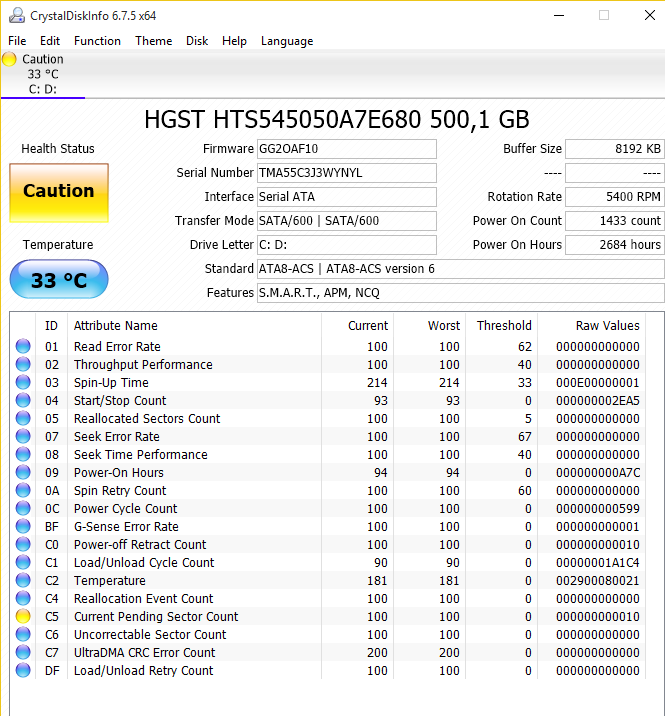Viewport: 665px width, 716px height.
Task: Open the Disk menu
Action: coord(197,41)
